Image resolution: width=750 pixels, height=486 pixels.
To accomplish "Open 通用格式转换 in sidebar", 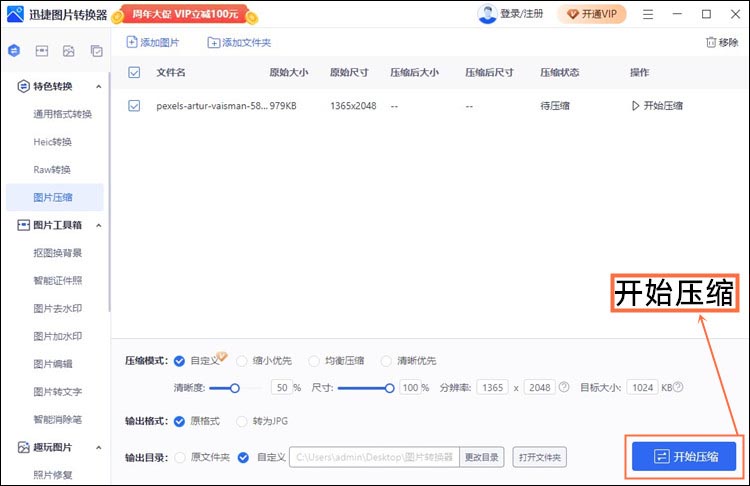I will (x=62, y=114).
